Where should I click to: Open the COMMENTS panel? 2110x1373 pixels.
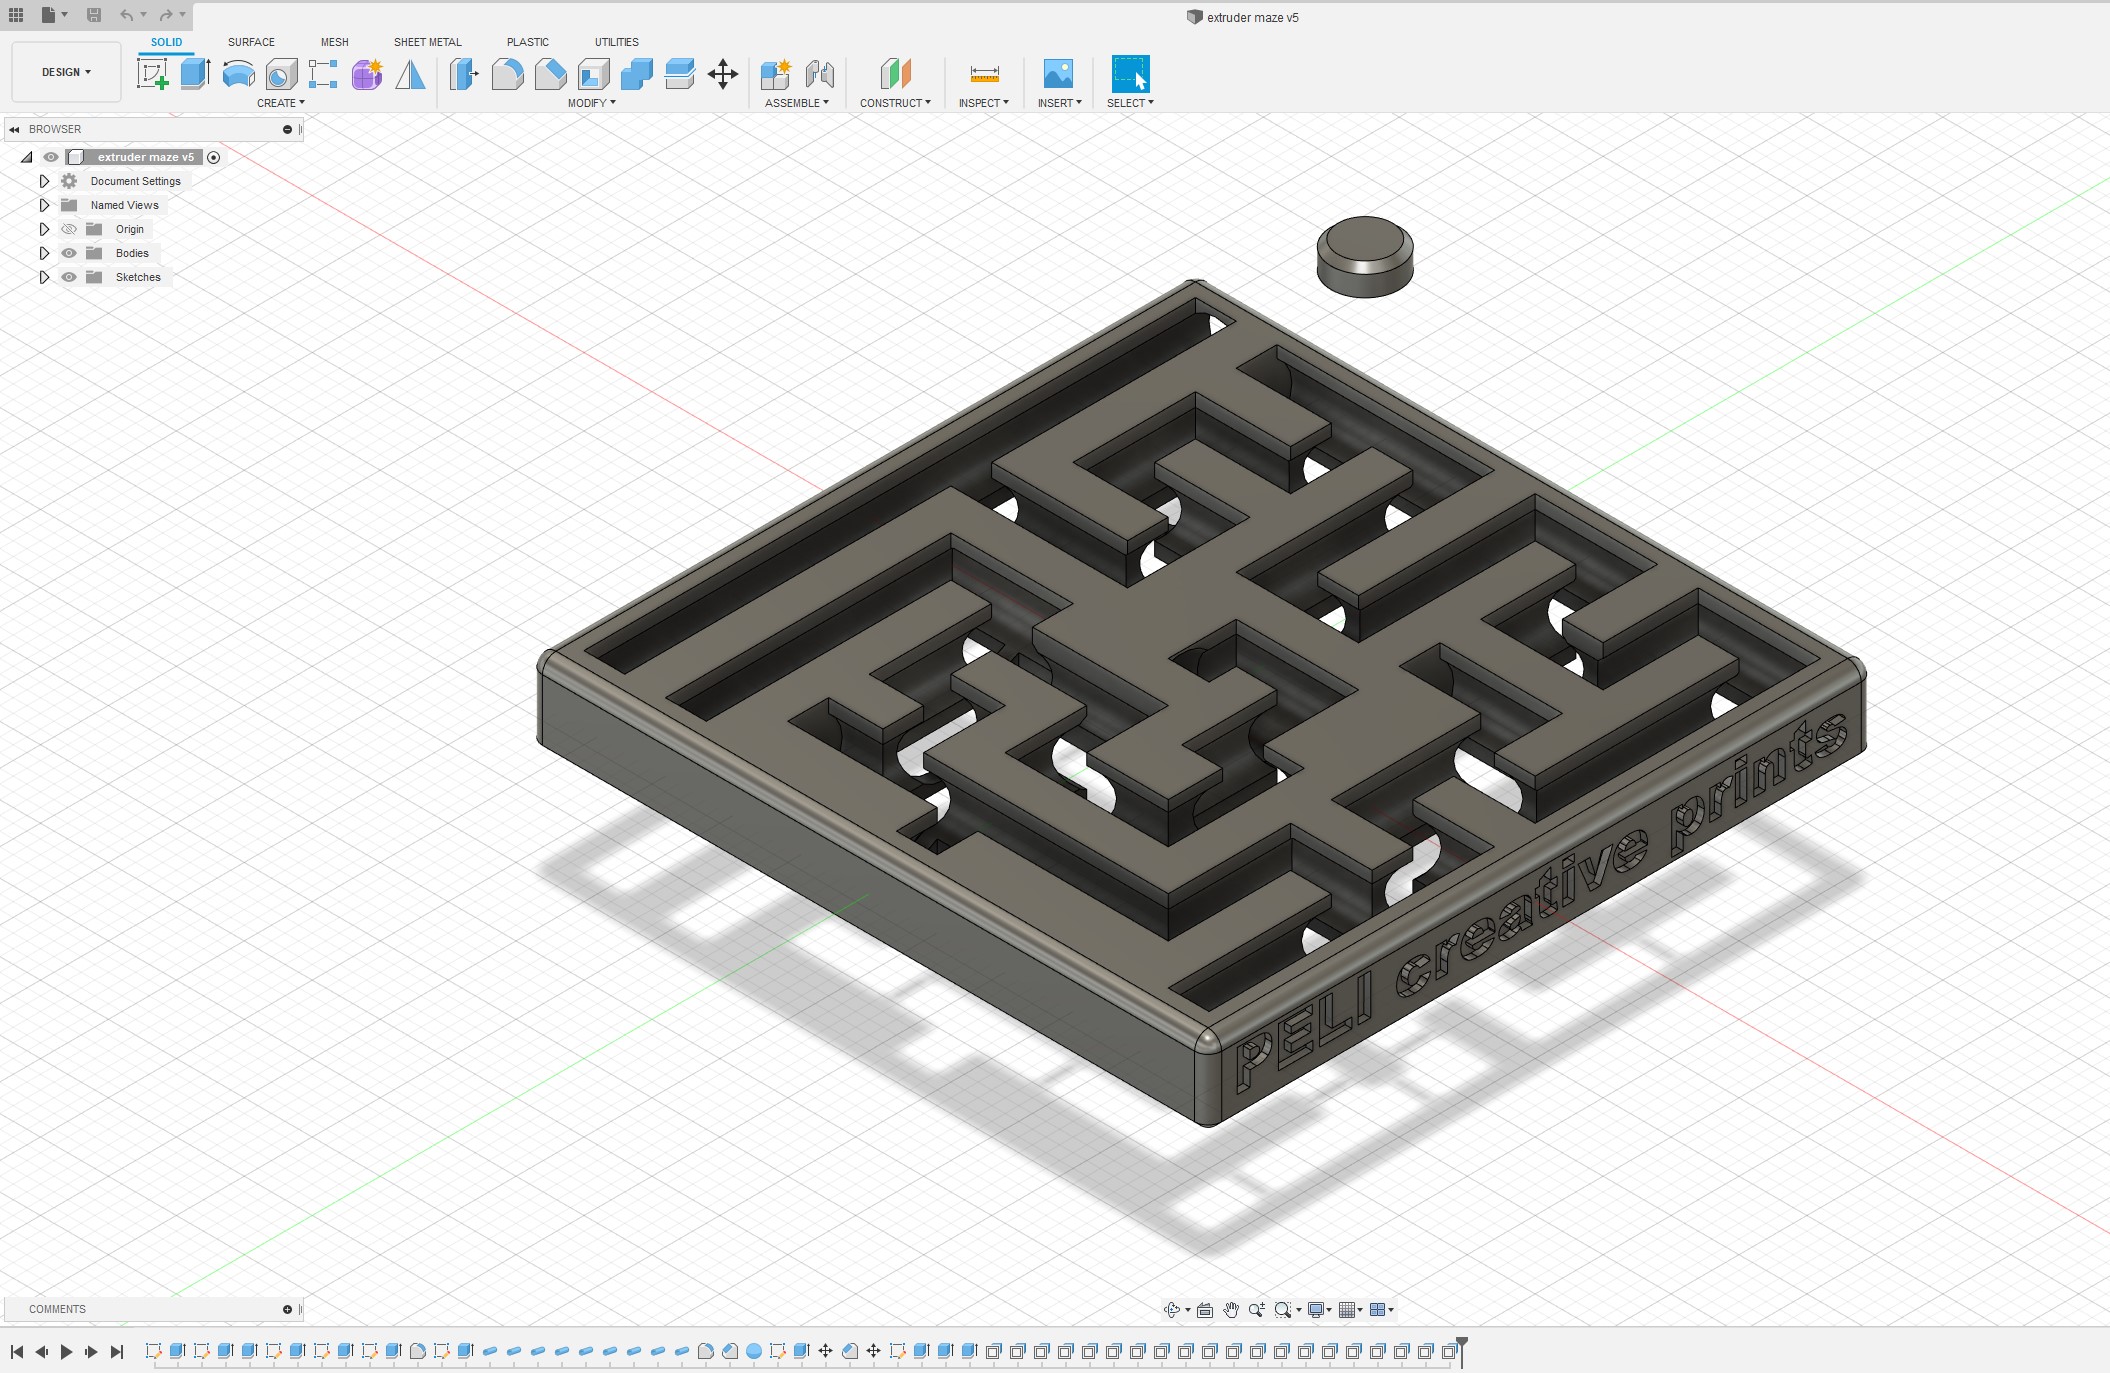coord(57,1309)
